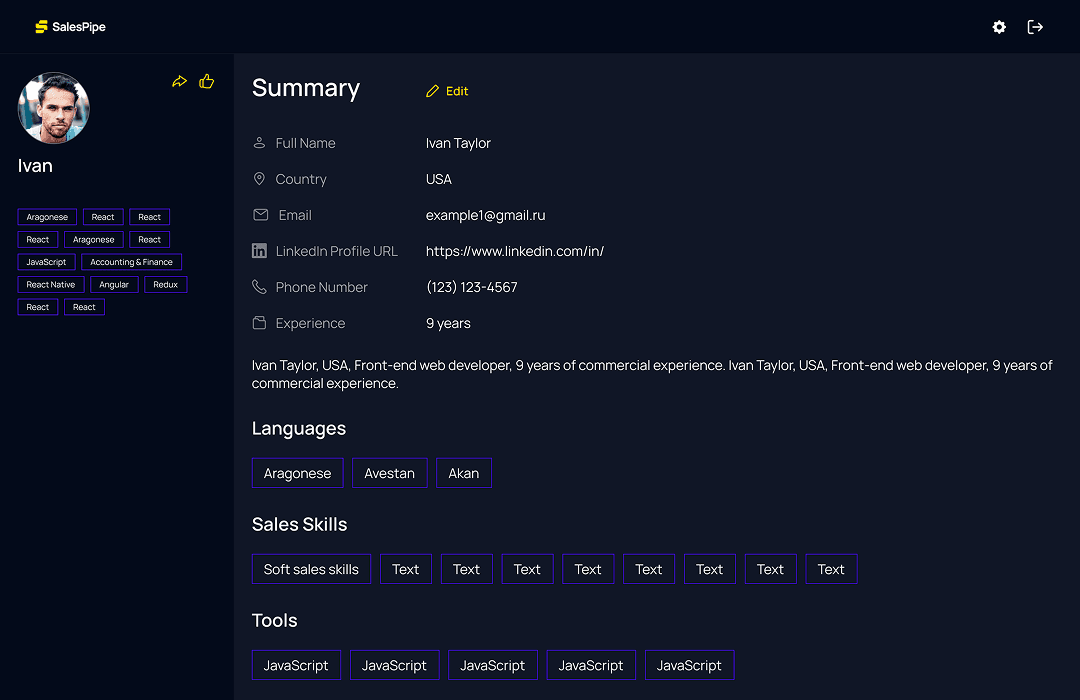This screenshot has width=1080, height=700.
Task: Click the SalesPipe logo in the header
Action: coord(70,26)
